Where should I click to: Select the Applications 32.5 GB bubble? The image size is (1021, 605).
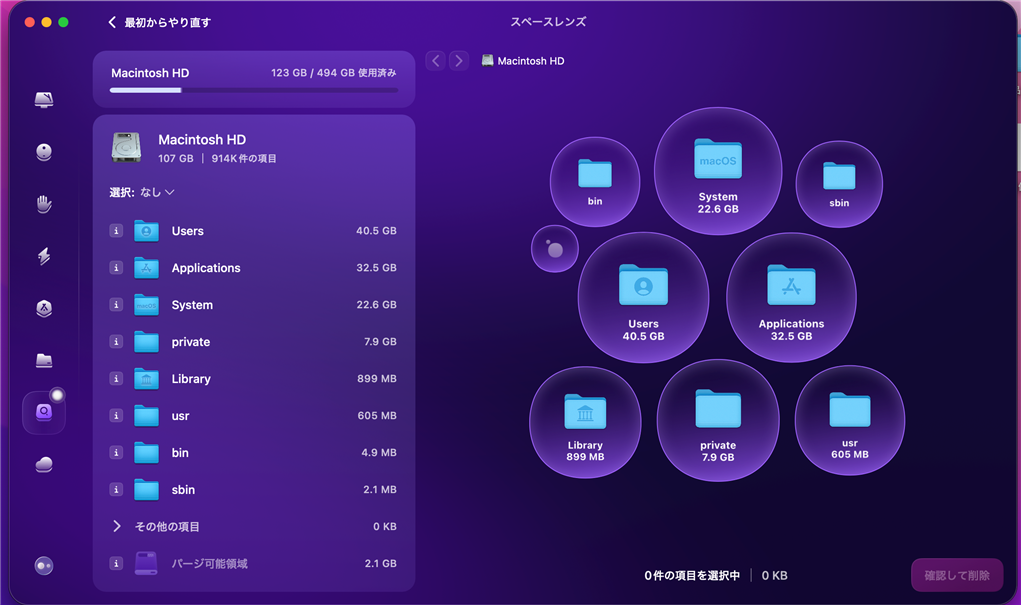(x=791, y=298)
